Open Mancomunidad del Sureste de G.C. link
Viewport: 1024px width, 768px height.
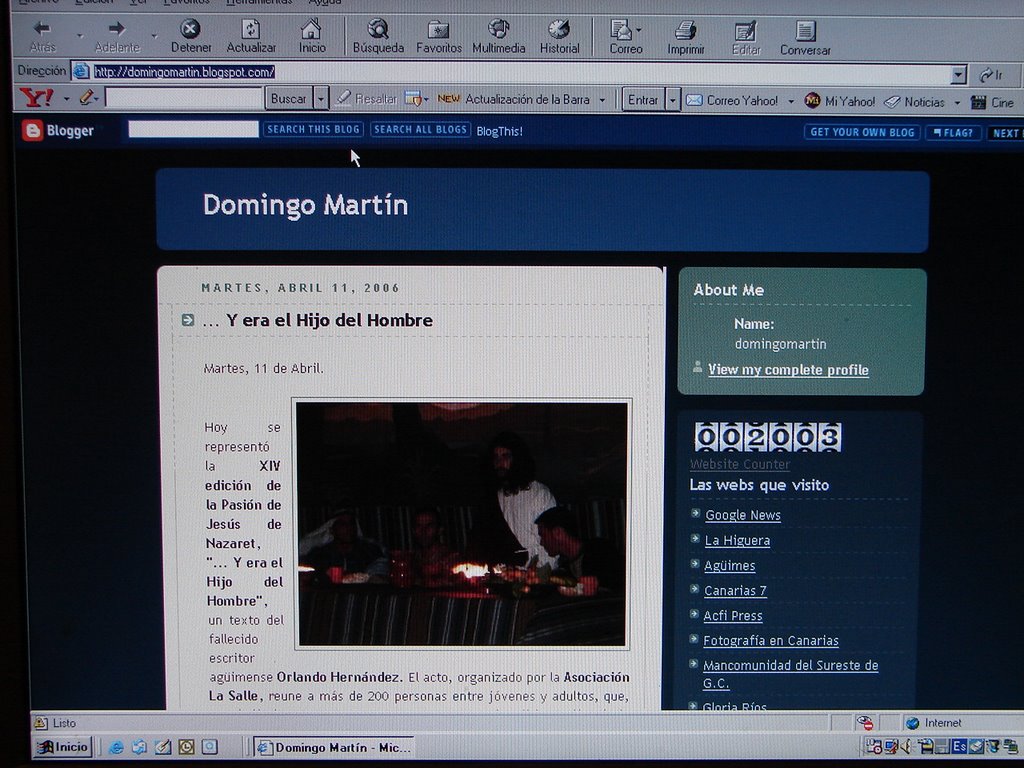click(790, 674)
